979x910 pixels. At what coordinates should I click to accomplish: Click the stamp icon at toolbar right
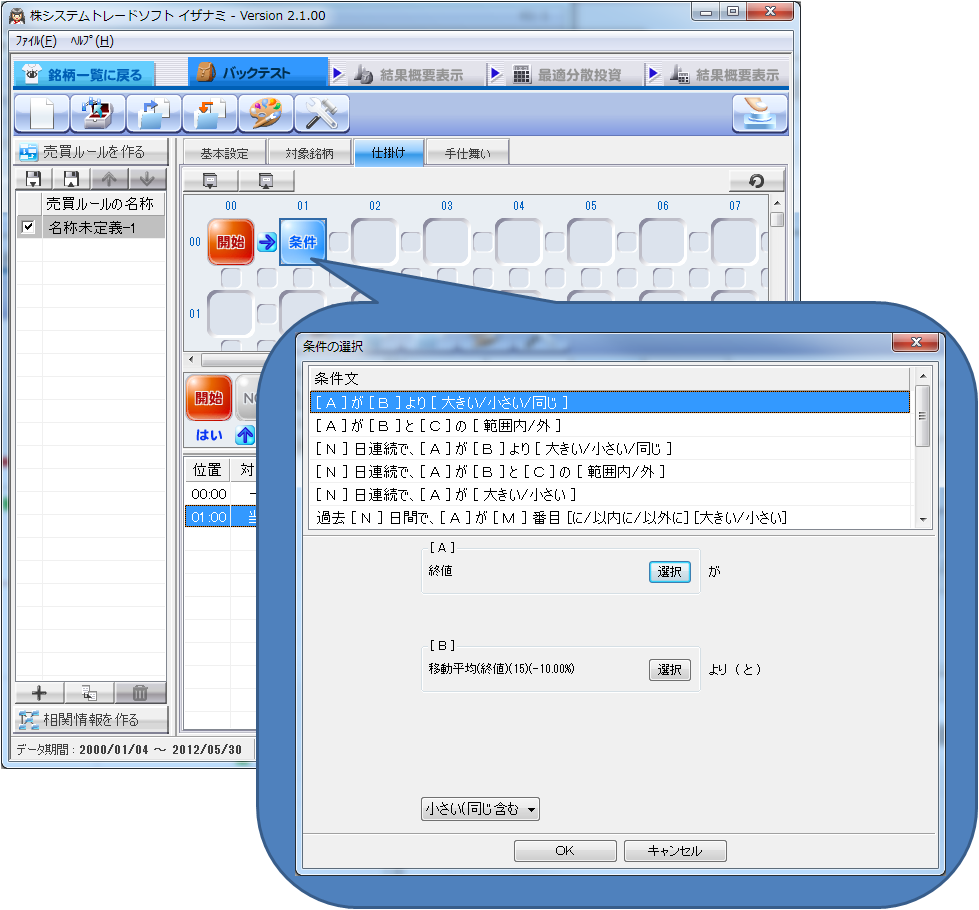[760, 114]
